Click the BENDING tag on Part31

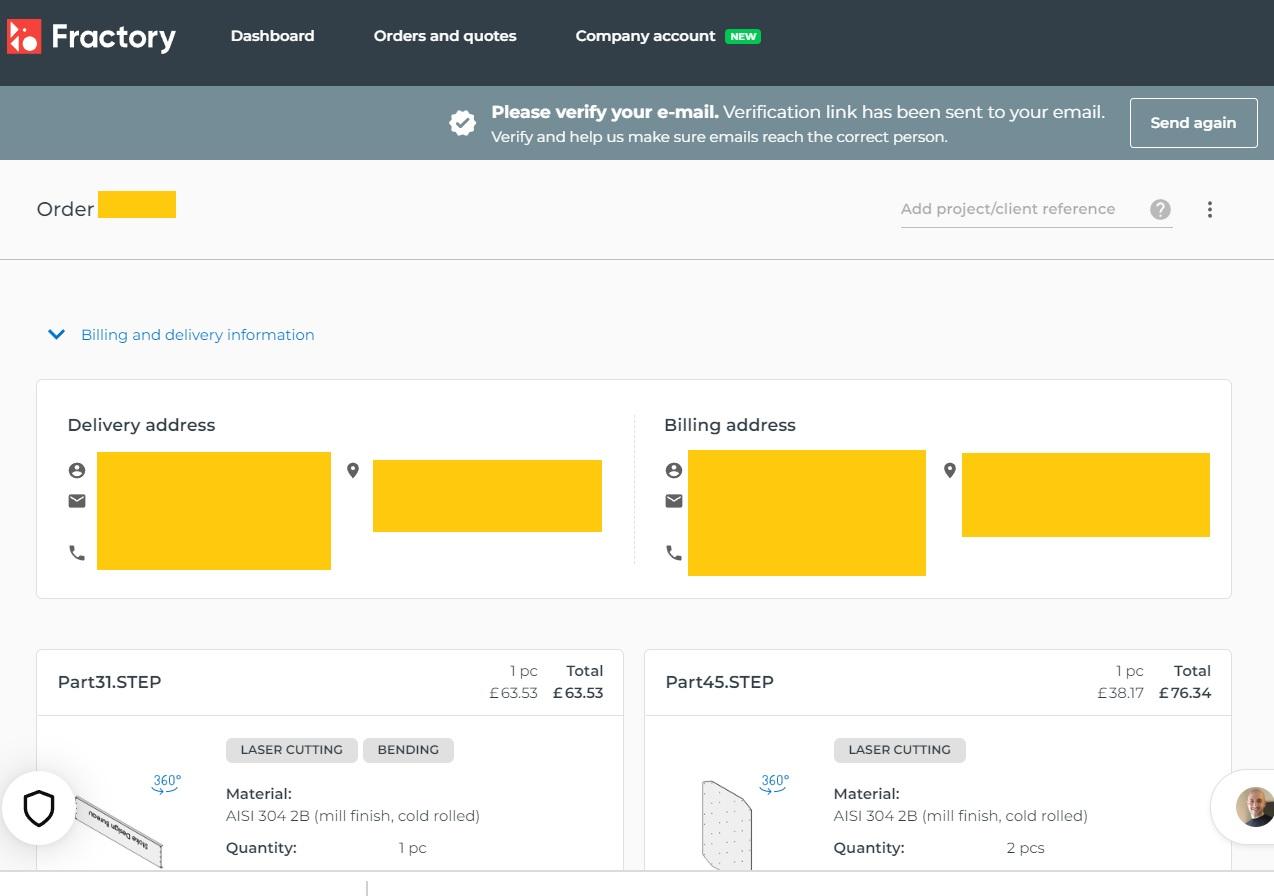pyautogui.click(x=408, y=750)
